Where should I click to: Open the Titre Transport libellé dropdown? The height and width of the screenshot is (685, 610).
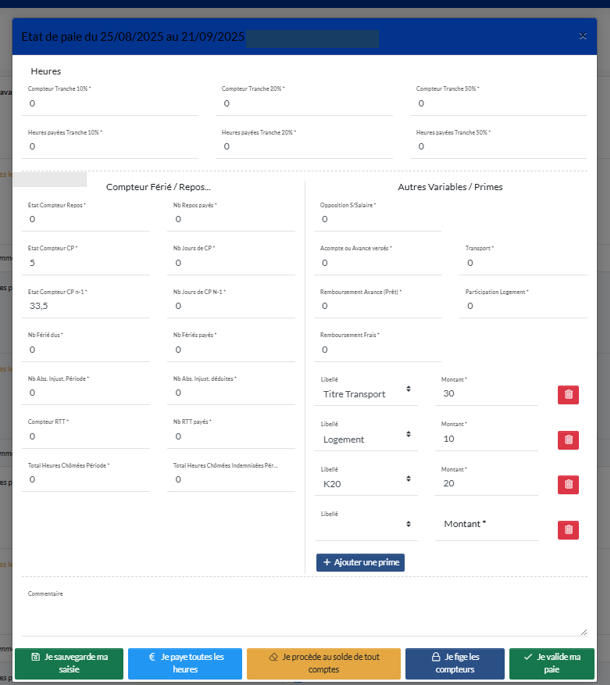click(366, 394)
